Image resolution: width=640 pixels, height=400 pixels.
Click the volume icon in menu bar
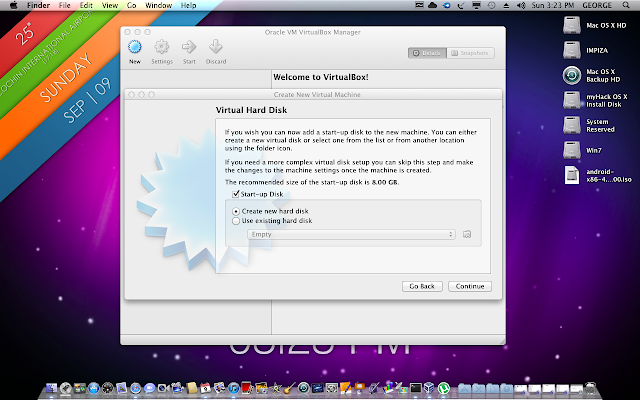[x=521, y=5]
